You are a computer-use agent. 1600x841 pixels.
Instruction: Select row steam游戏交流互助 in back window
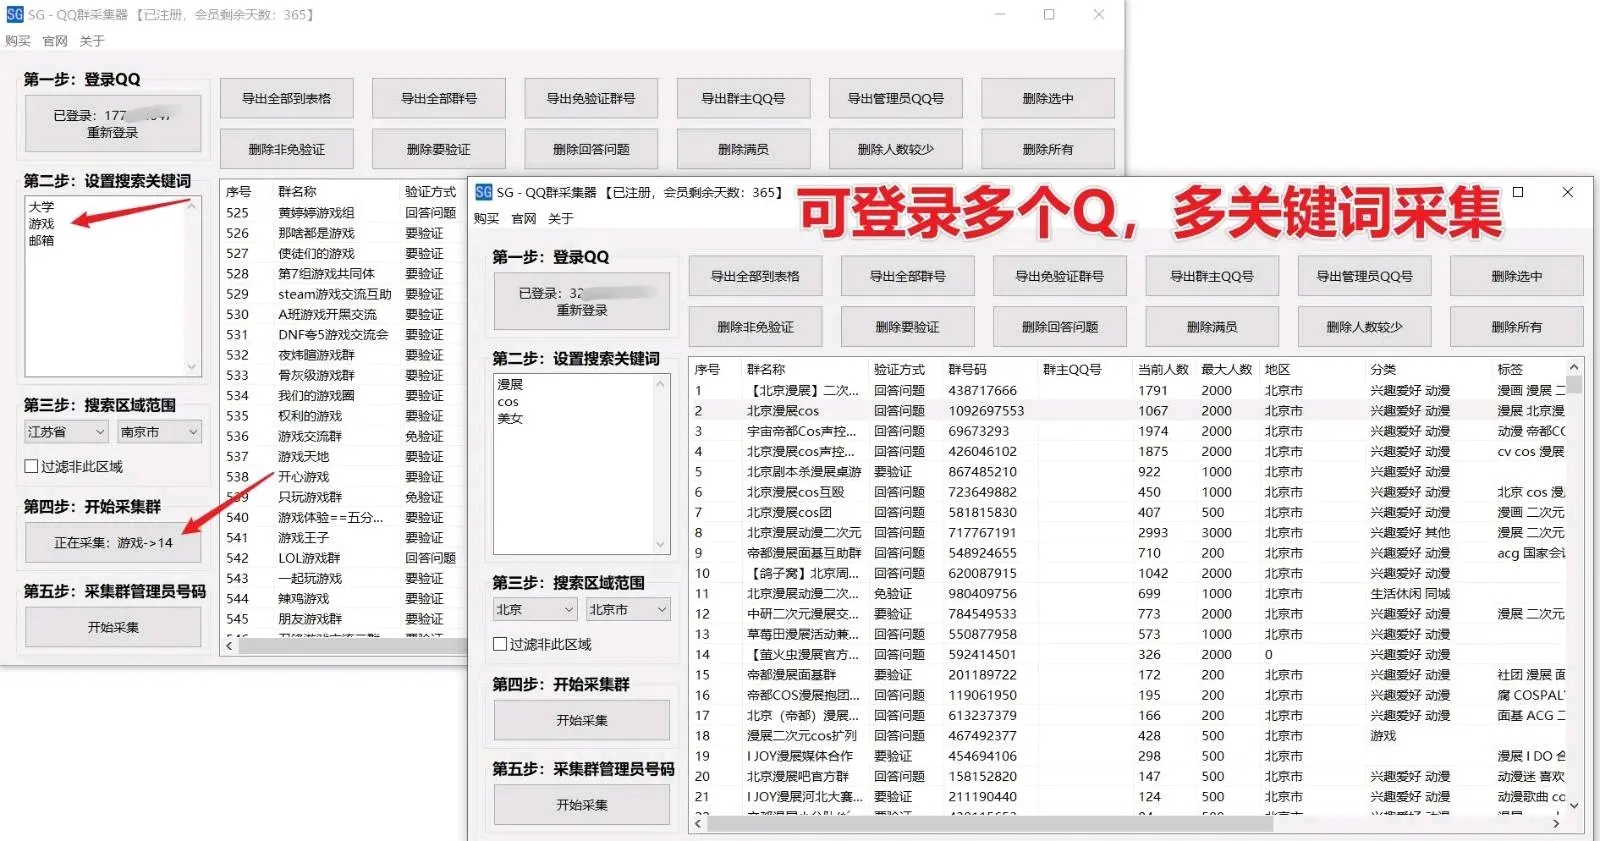pyautogui.click(x=344, y=294)
